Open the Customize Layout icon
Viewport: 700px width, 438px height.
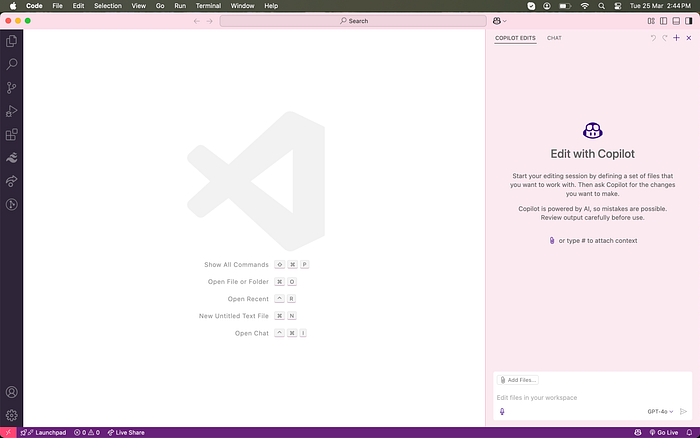(x=651, y=21)
